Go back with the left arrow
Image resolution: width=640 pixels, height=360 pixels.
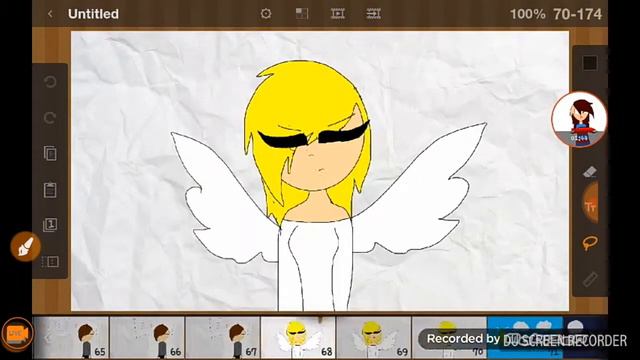50,14
